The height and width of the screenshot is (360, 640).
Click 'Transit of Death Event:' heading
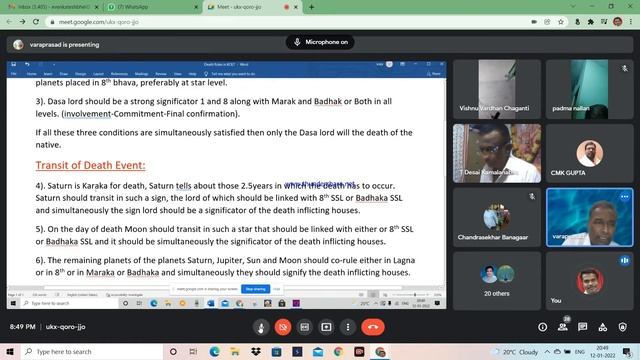[90, 165]
